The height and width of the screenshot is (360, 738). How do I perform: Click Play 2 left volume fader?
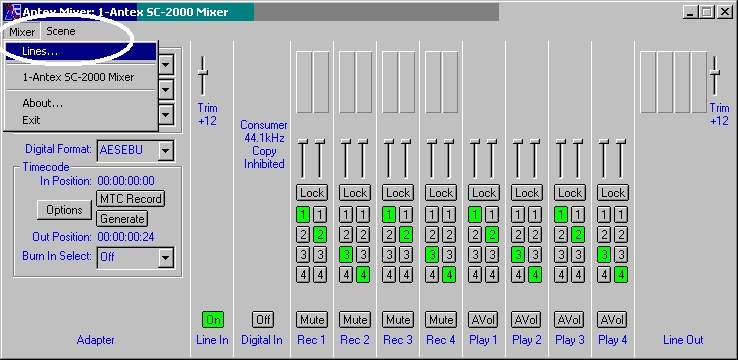(x=518, y=159)
